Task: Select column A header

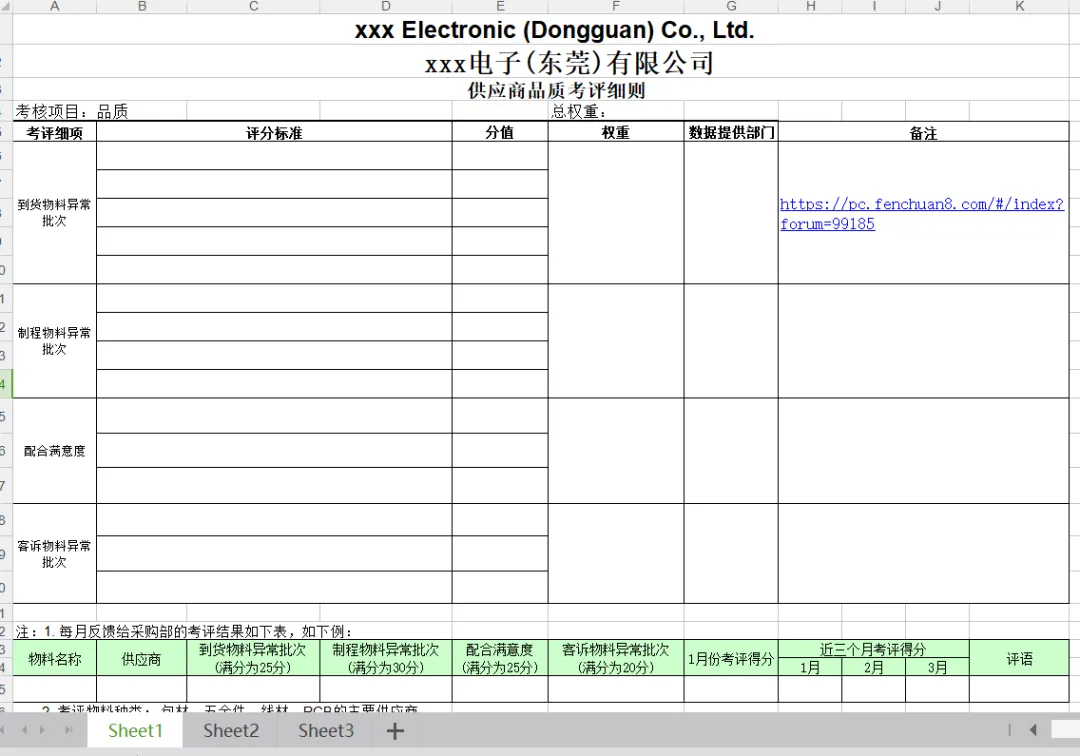Action: 54,6
